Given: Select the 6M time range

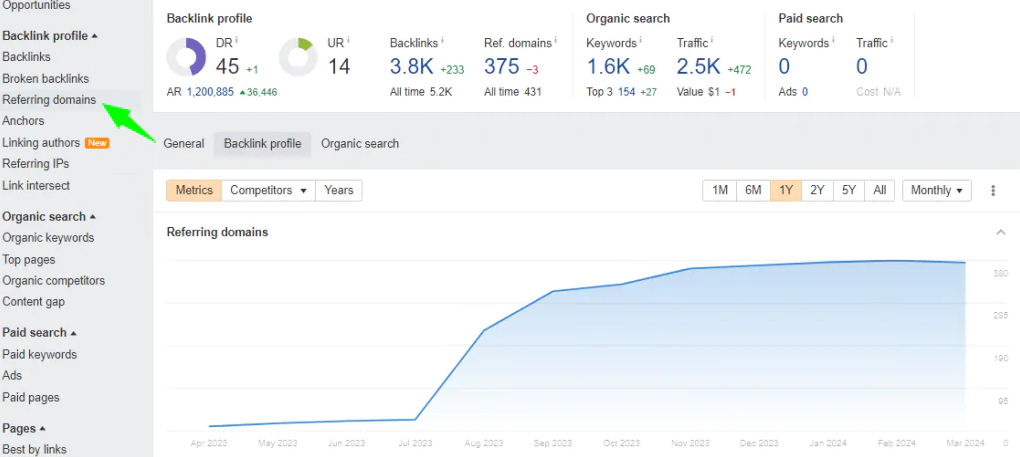Looking at the screenshot, I should [753, 190].
